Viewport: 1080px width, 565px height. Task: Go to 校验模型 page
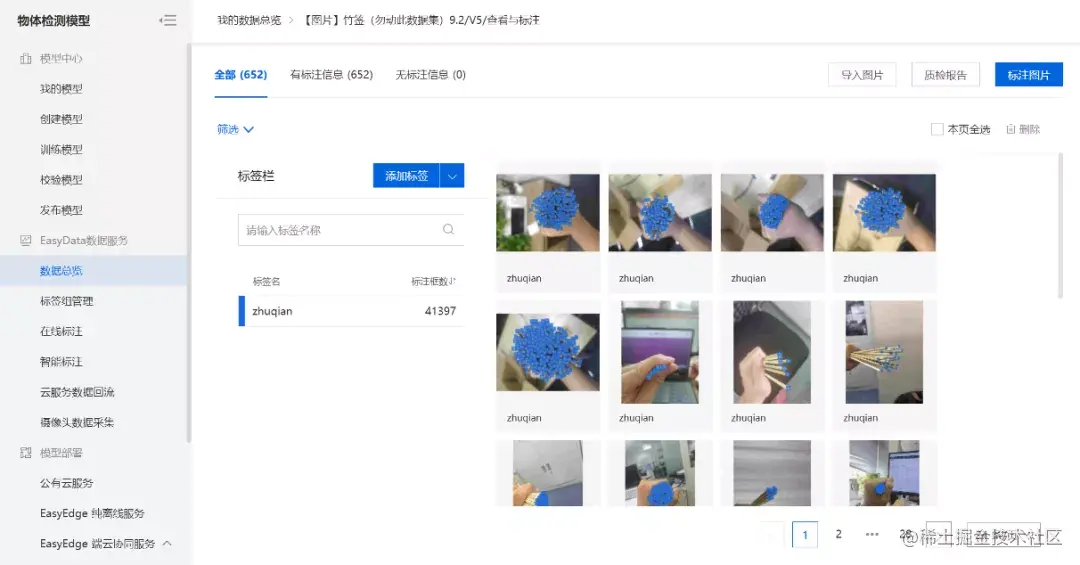(61, 180)
